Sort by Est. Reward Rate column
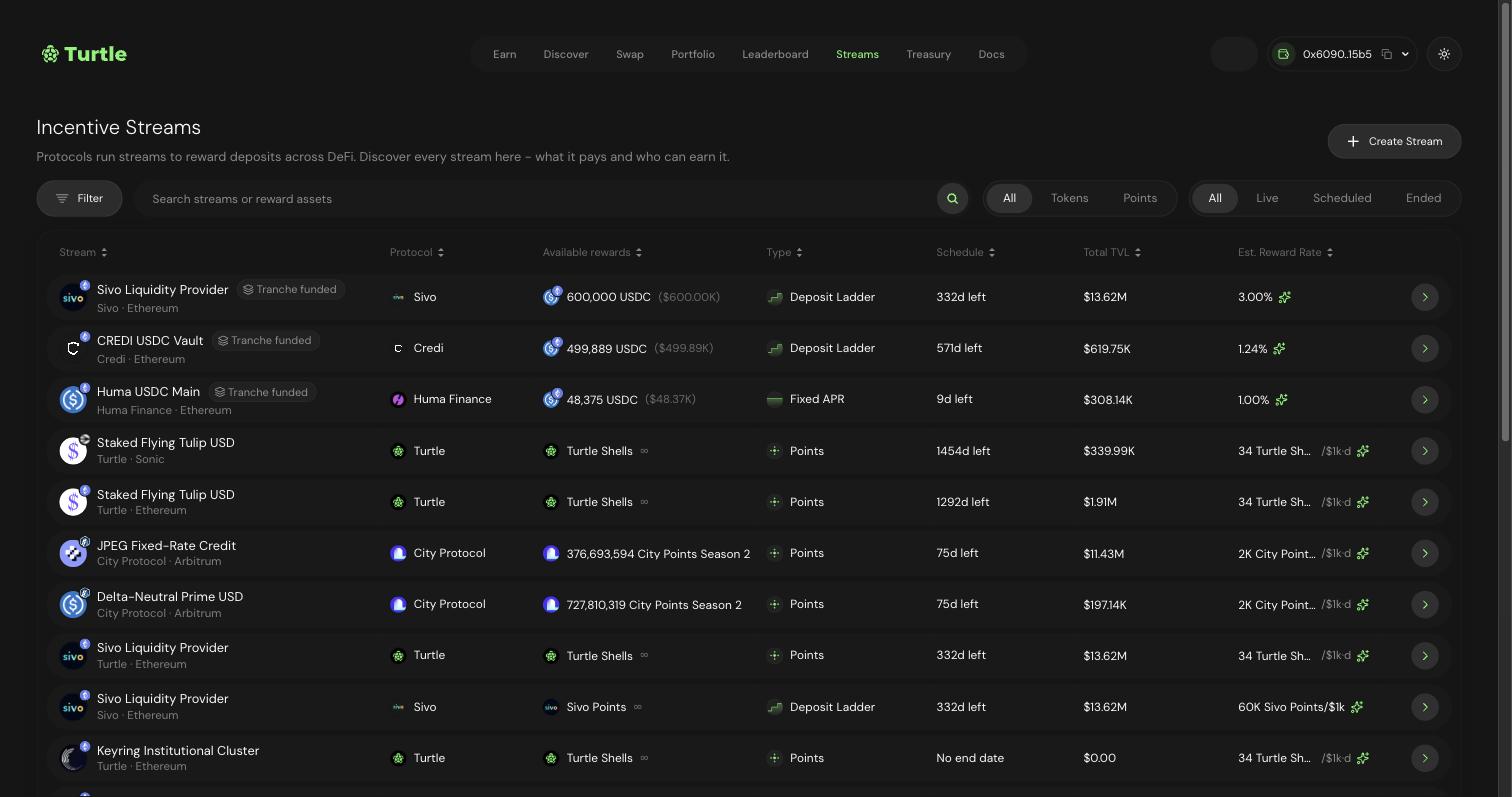Viewport: 1512px width, 797px height. 1285,252
